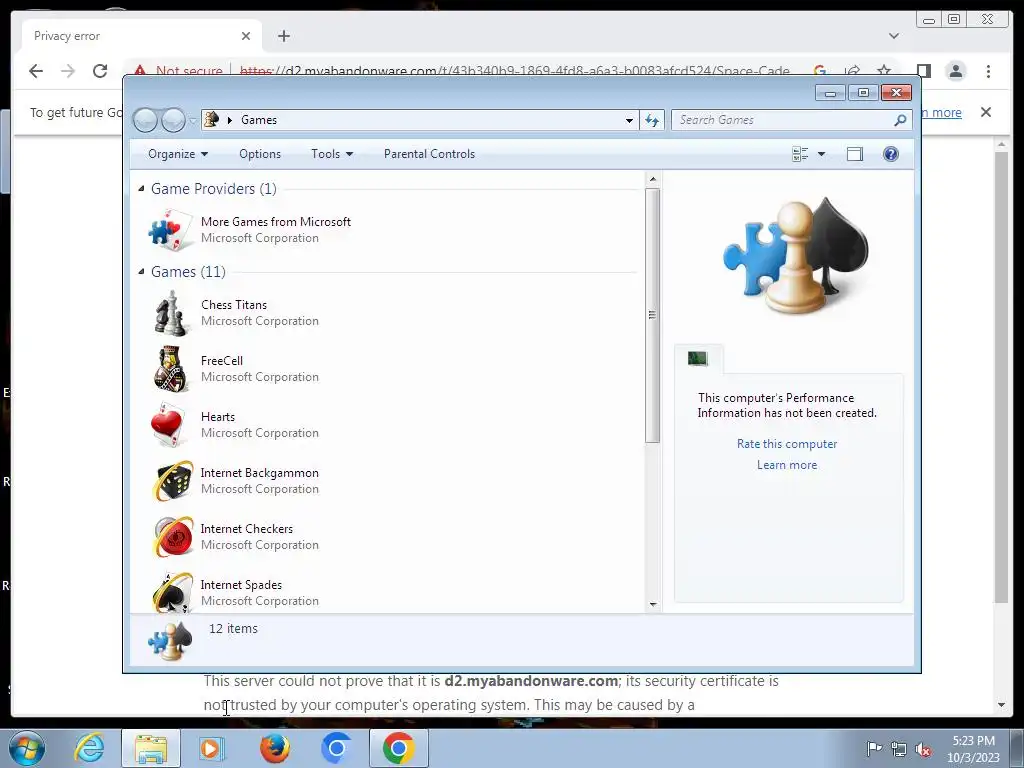This screenshot has width=1024, height=768.
Task: Open the address bar history dropdown
Action: pyautogui.click(x=629, y=120)
